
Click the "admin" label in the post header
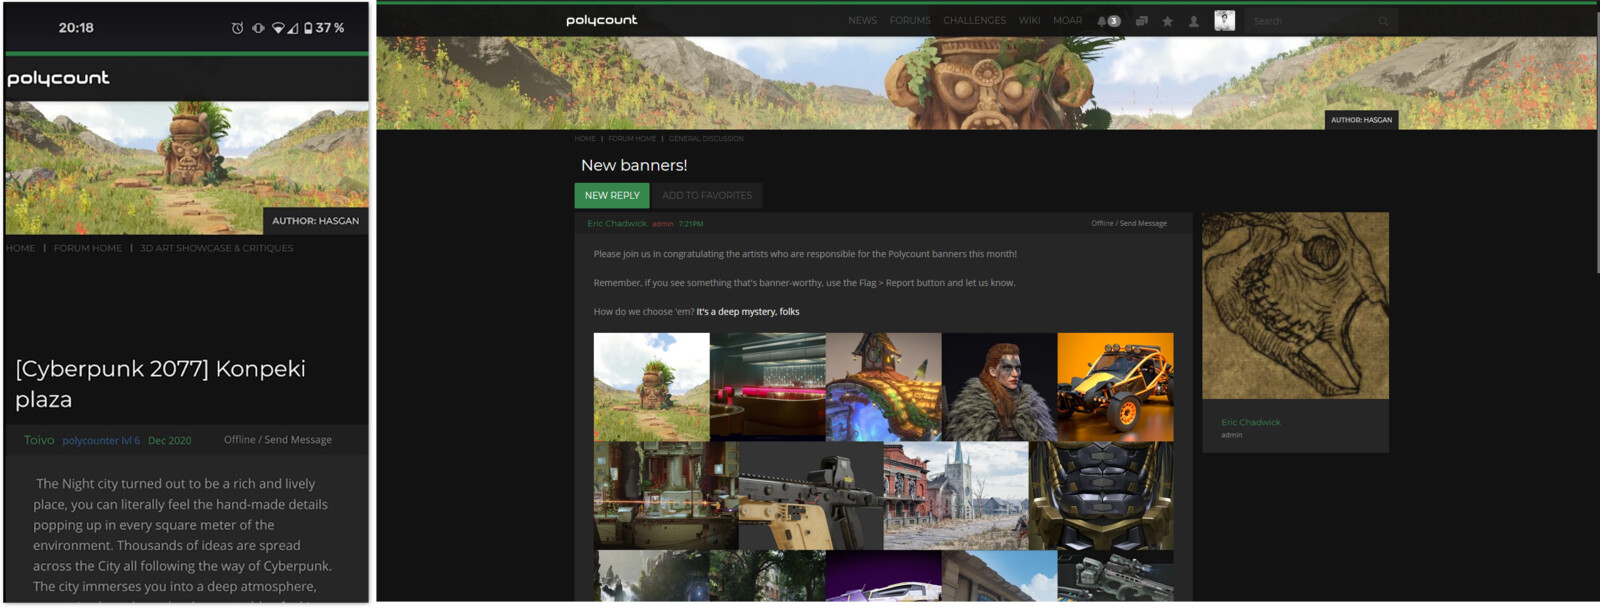pyautogui.click(x=663, y=224)
